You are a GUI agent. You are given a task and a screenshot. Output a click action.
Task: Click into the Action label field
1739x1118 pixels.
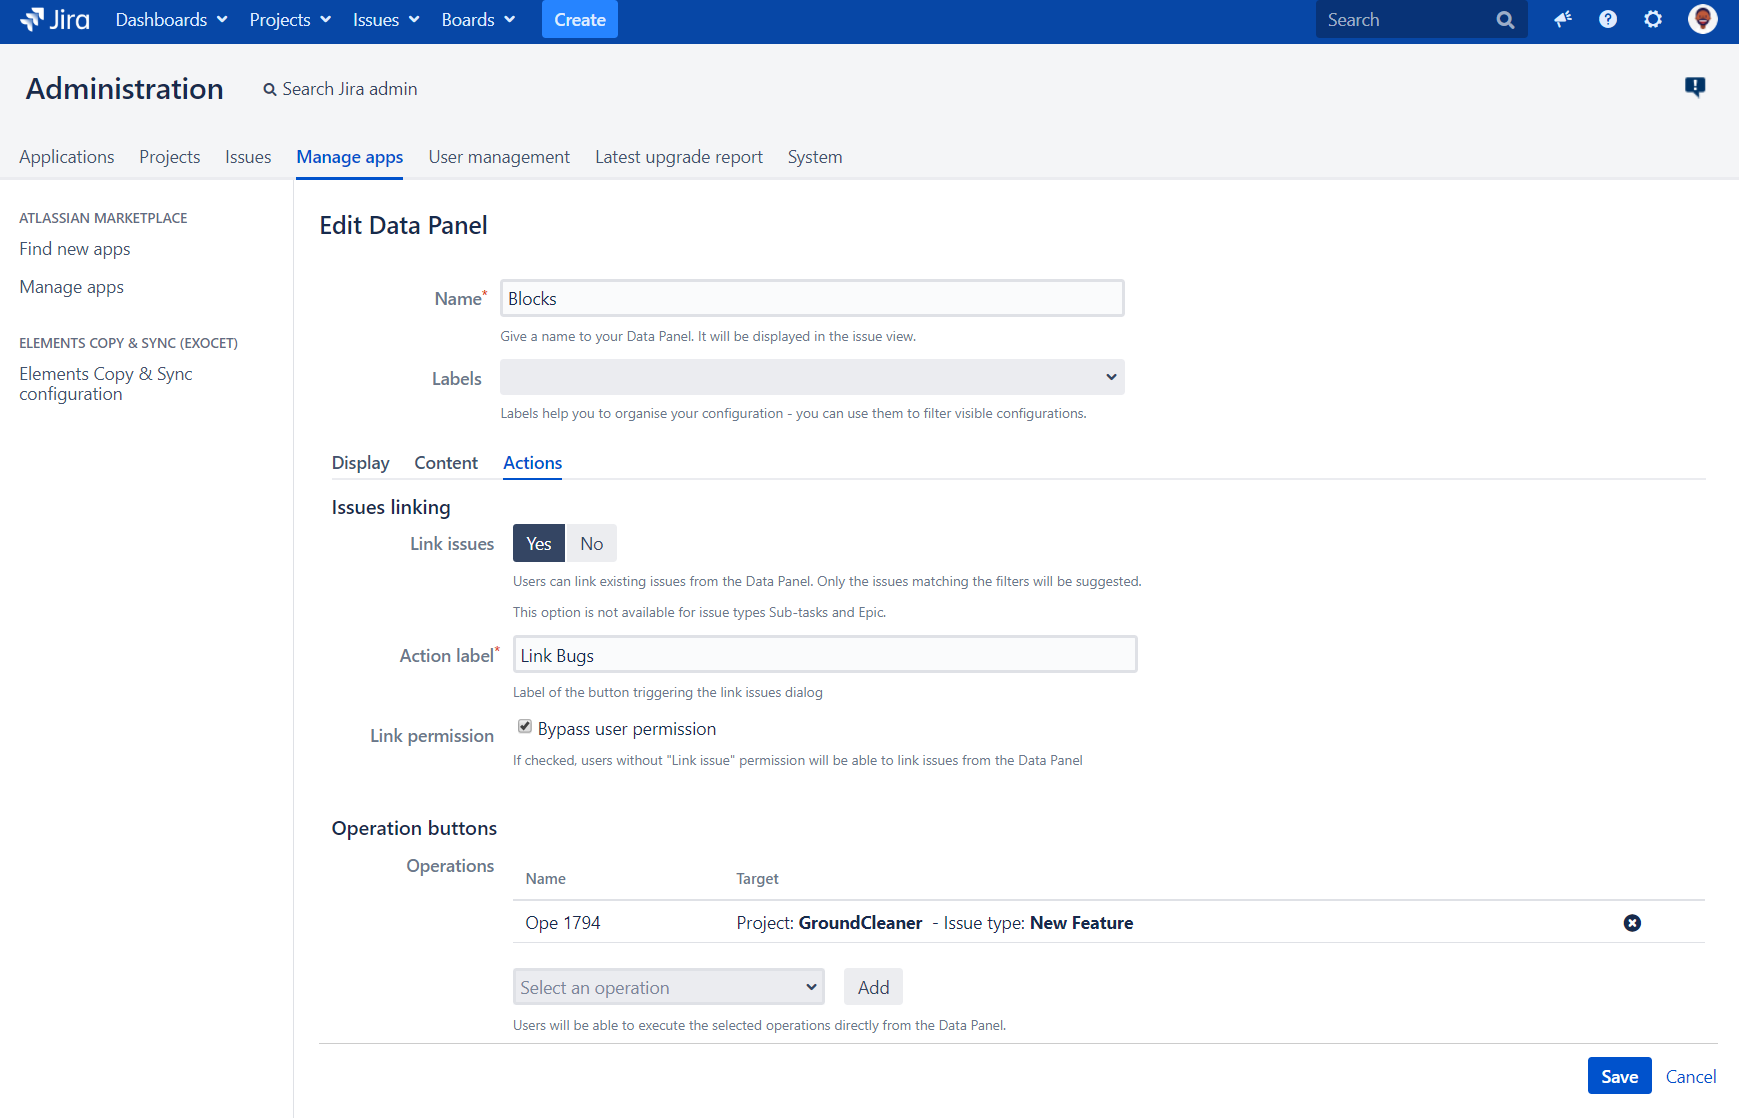click(x=825, y=655)
